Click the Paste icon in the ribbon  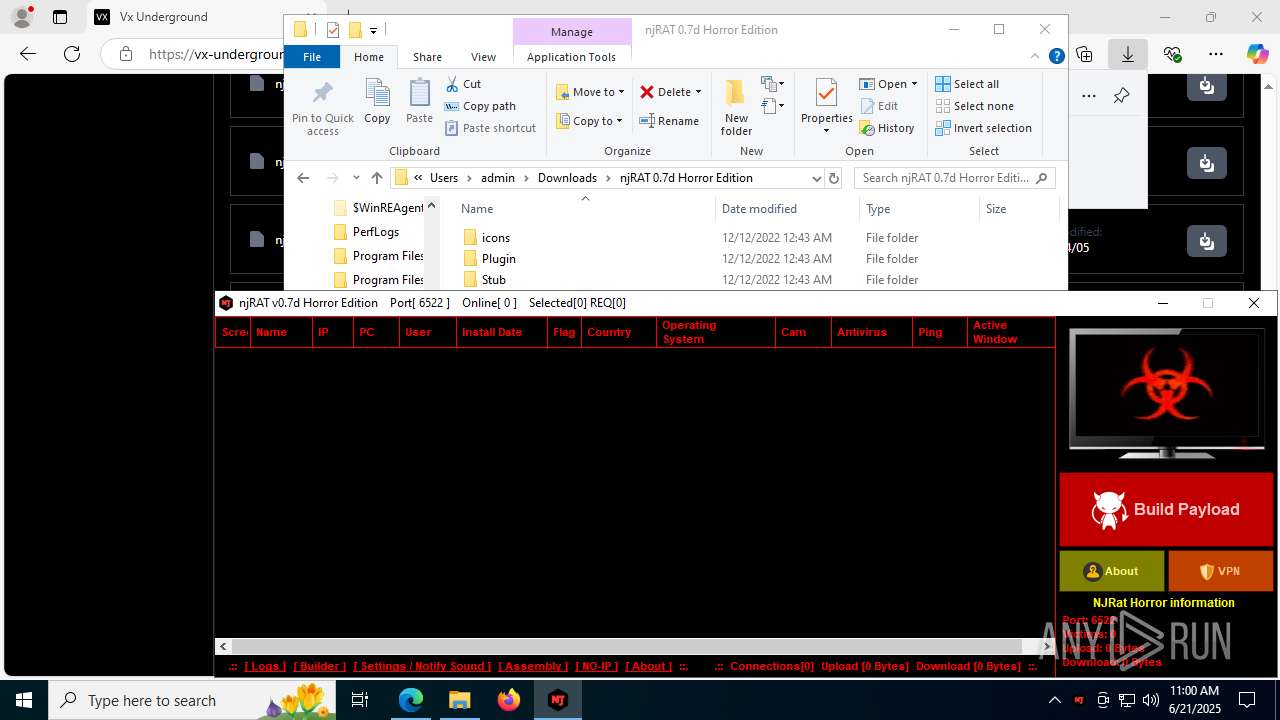pos(419,102)
